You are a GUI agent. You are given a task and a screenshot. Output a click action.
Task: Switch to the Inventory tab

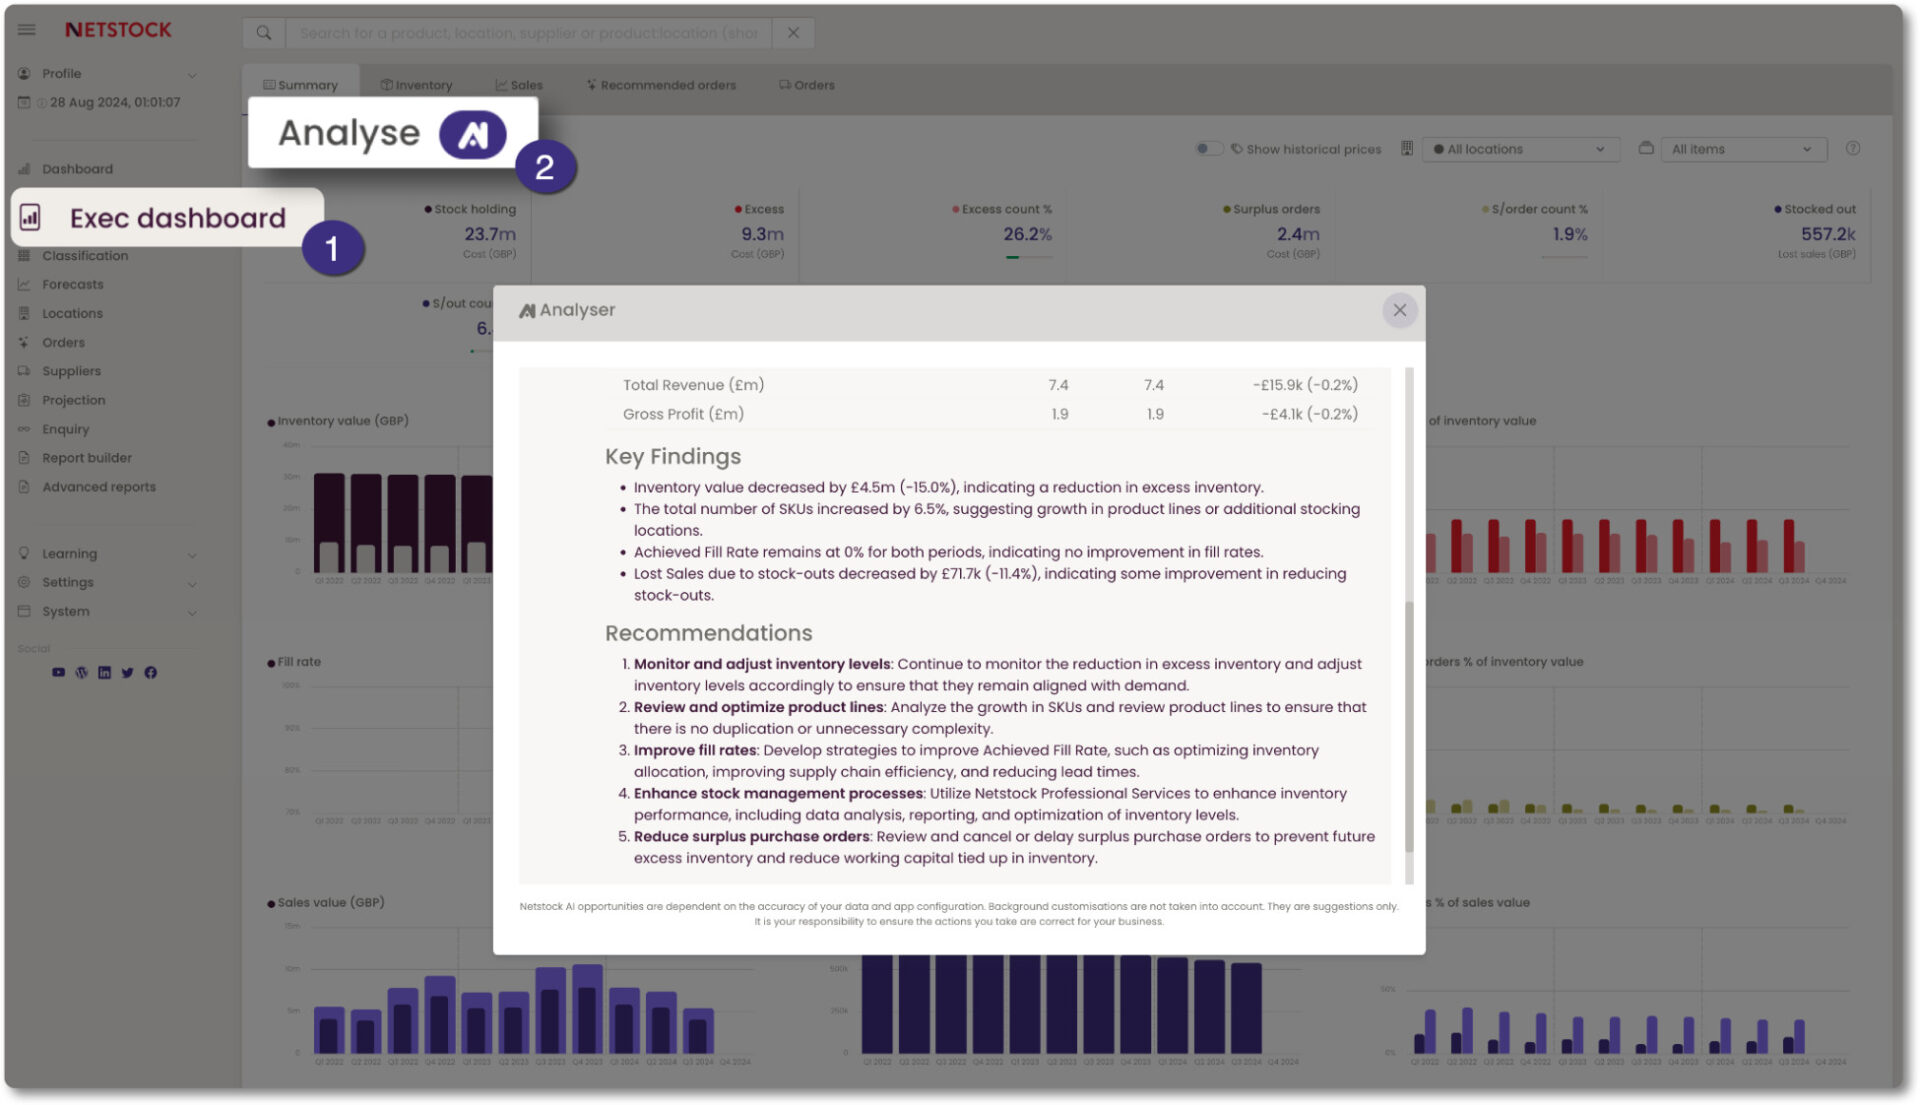[417, 85]
